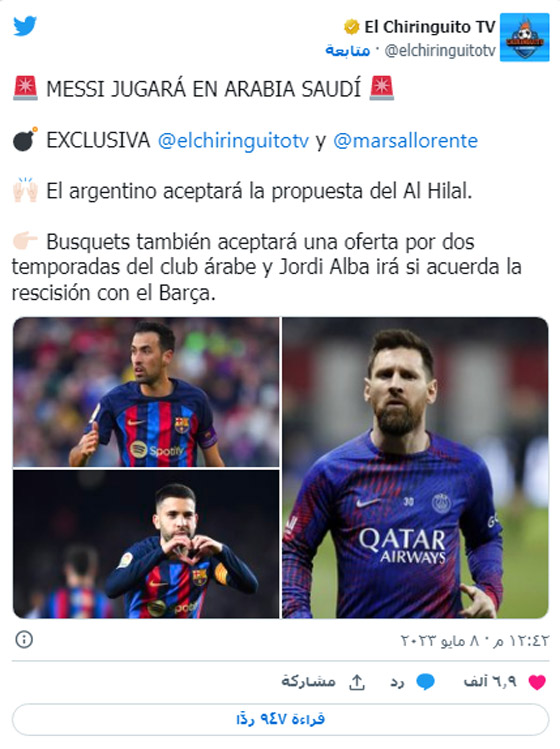Click the رد reply label

397,682
